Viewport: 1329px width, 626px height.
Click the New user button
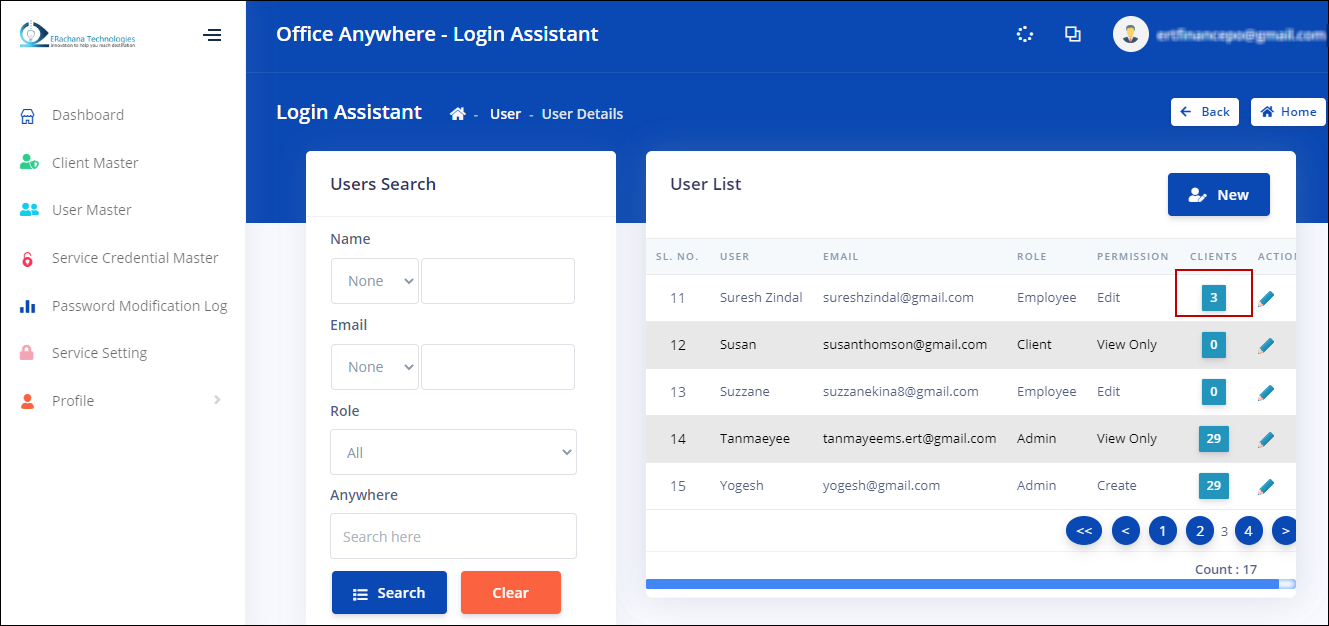1219,195
